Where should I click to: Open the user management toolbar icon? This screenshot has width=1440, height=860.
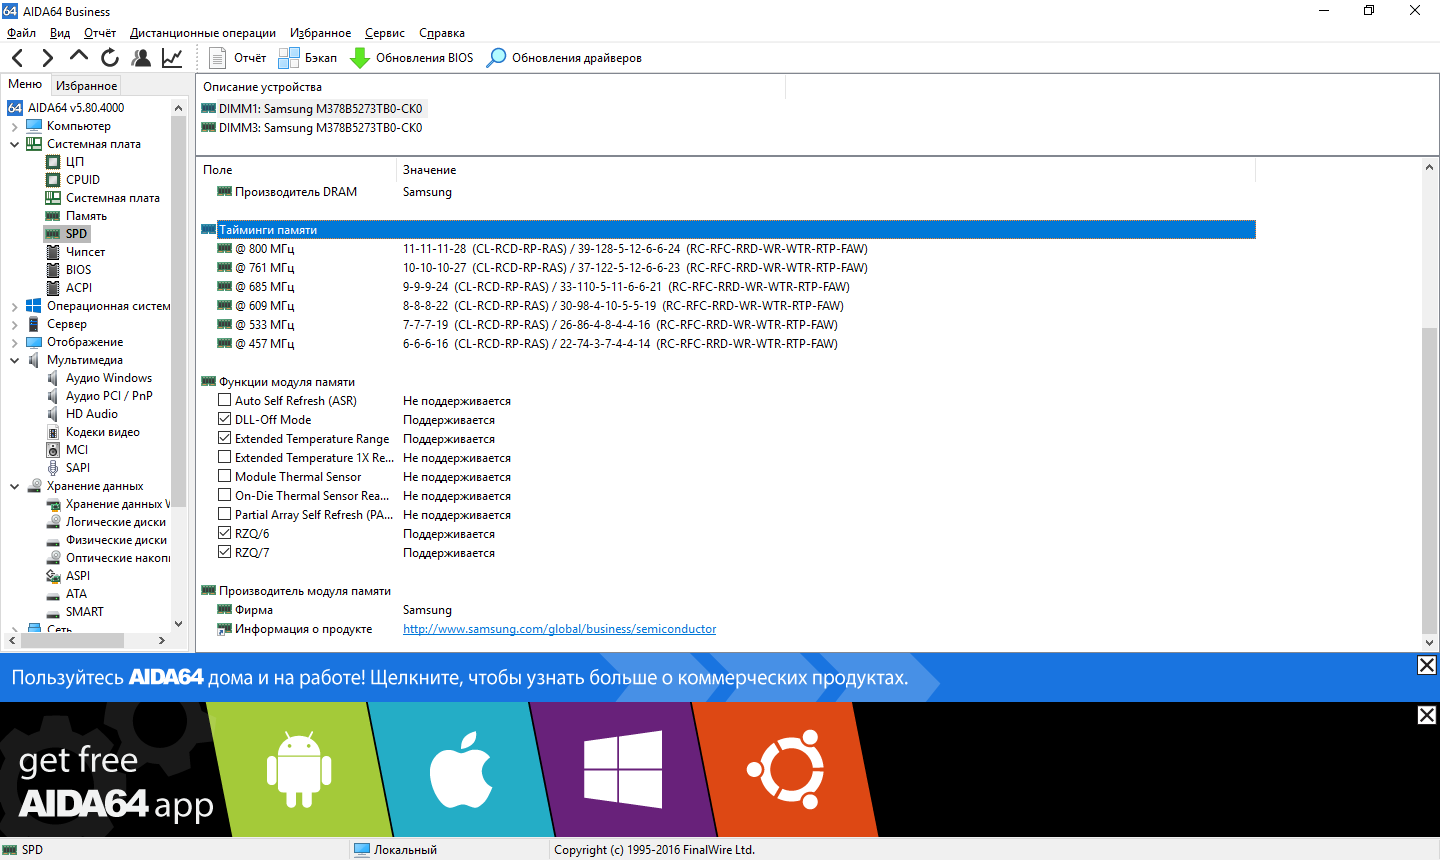pyautogui.click(x=141, y=58)
